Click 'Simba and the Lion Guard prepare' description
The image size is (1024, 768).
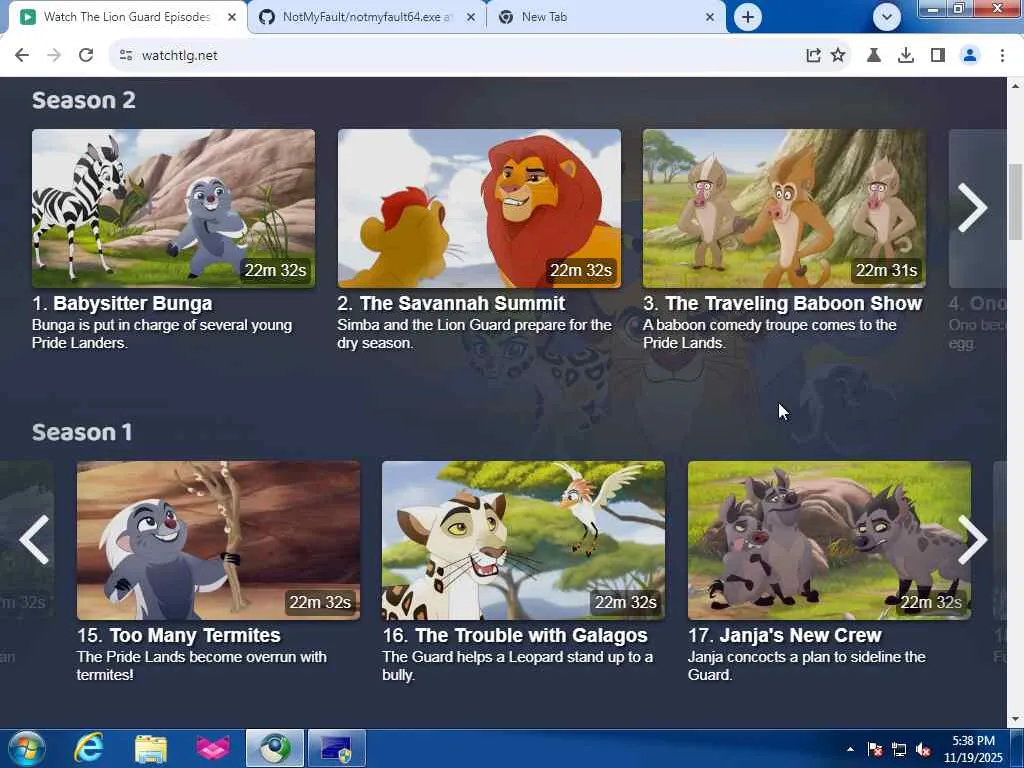click(474, 334)
